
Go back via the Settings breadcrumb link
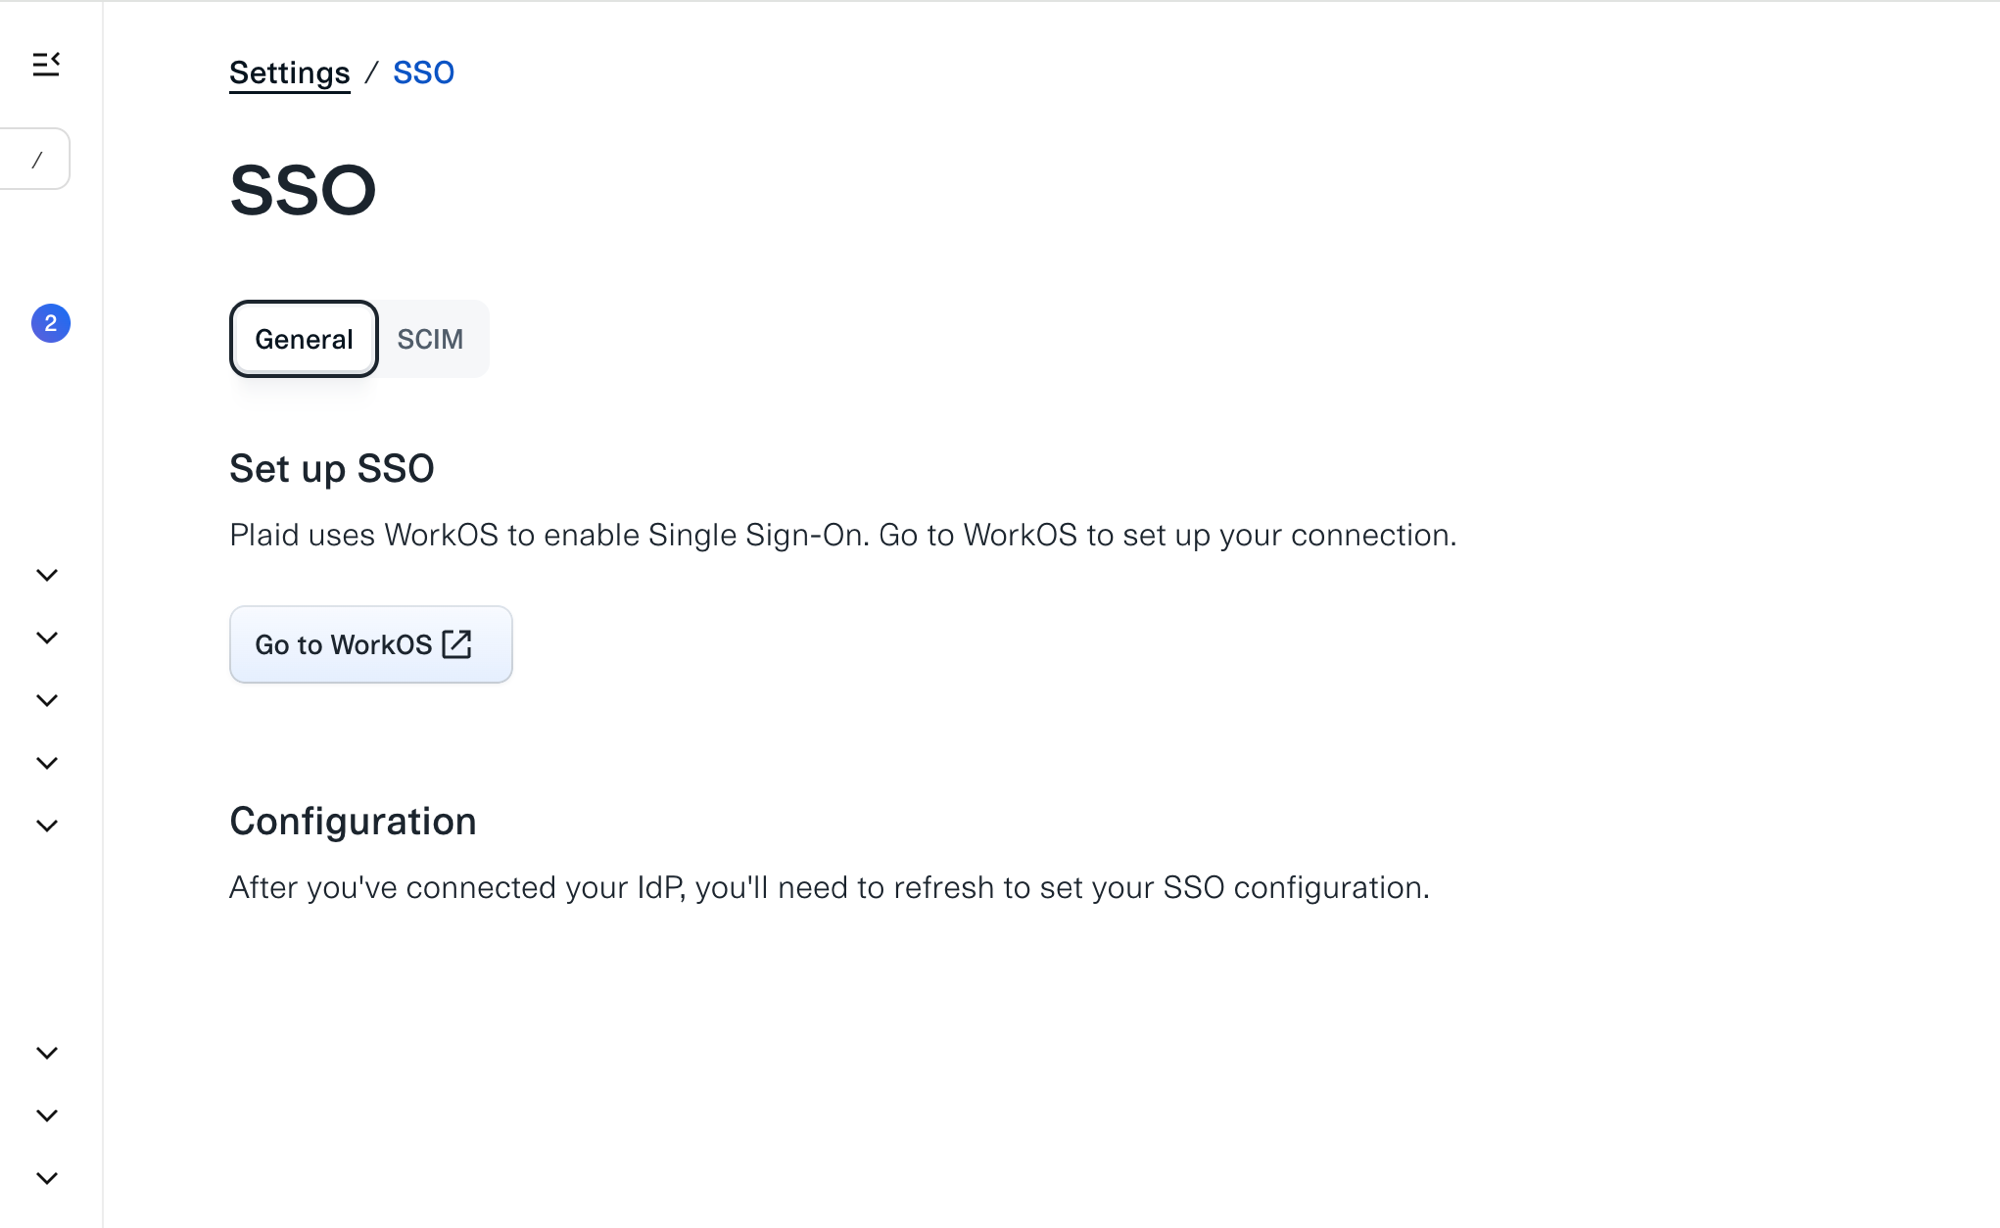coord(289,73)
